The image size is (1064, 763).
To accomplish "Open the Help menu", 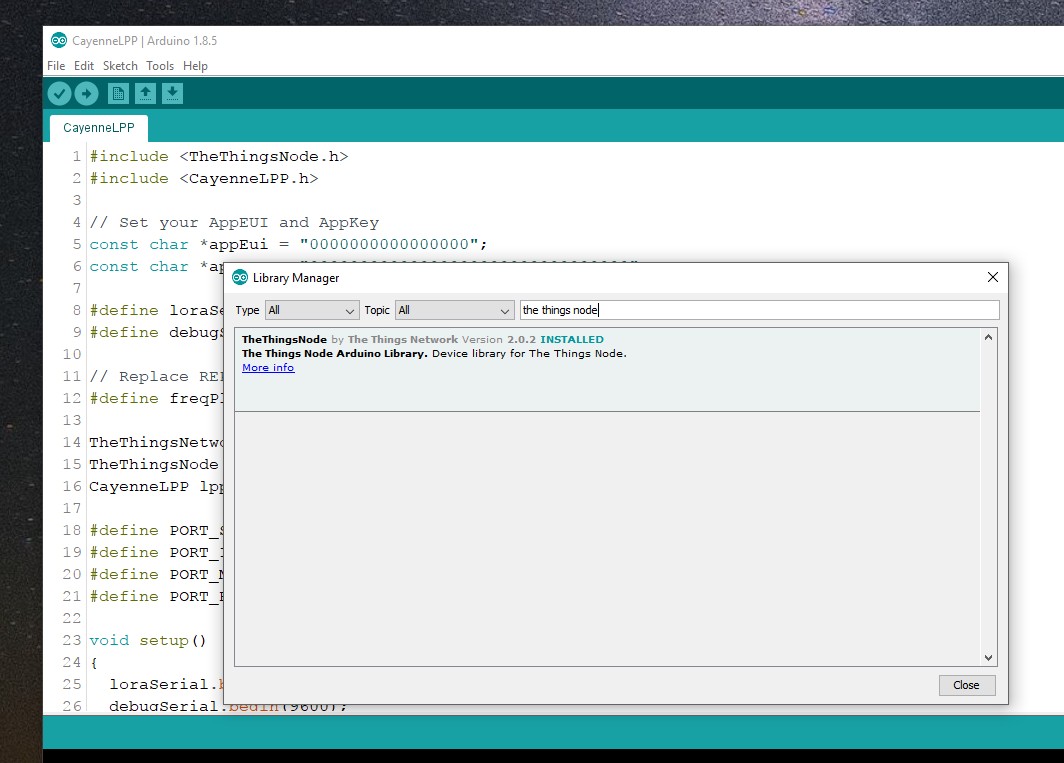I will (195, 66).
